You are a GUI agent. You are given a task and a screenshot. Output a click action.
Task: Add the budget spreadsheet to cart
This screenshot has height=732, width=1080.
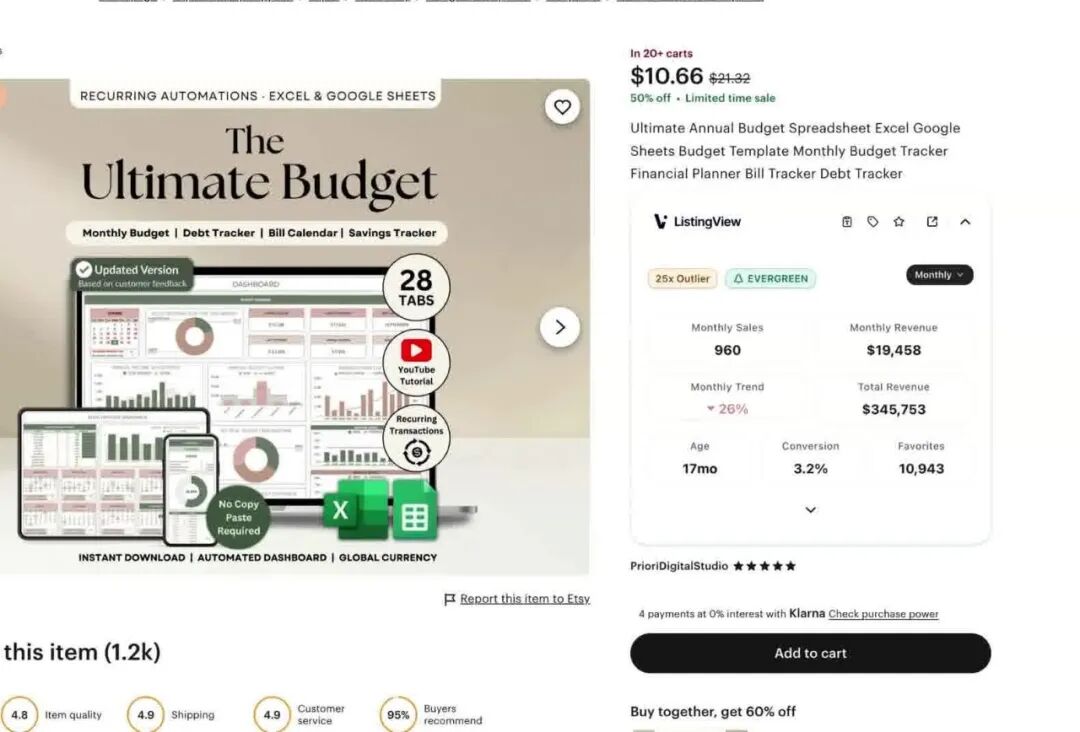pyautogui.click(x=810, y=653)
